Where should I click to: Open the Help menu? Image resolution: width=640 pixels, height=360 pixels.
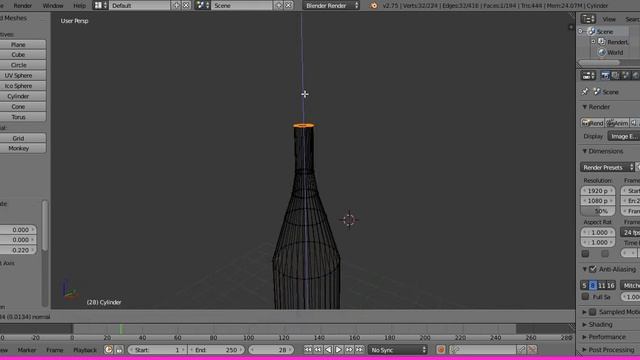pyautogui.click(x=80, y=6)
